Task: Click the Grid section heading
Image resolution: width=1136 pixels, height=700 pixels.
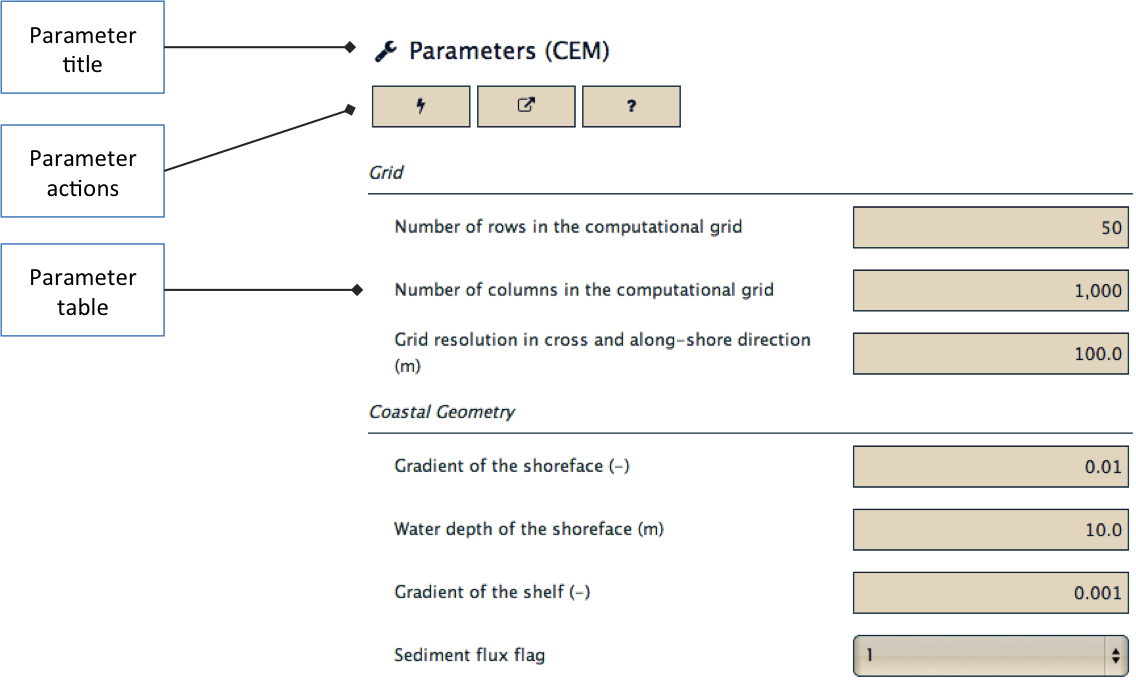Action: (x=386, y=172)
